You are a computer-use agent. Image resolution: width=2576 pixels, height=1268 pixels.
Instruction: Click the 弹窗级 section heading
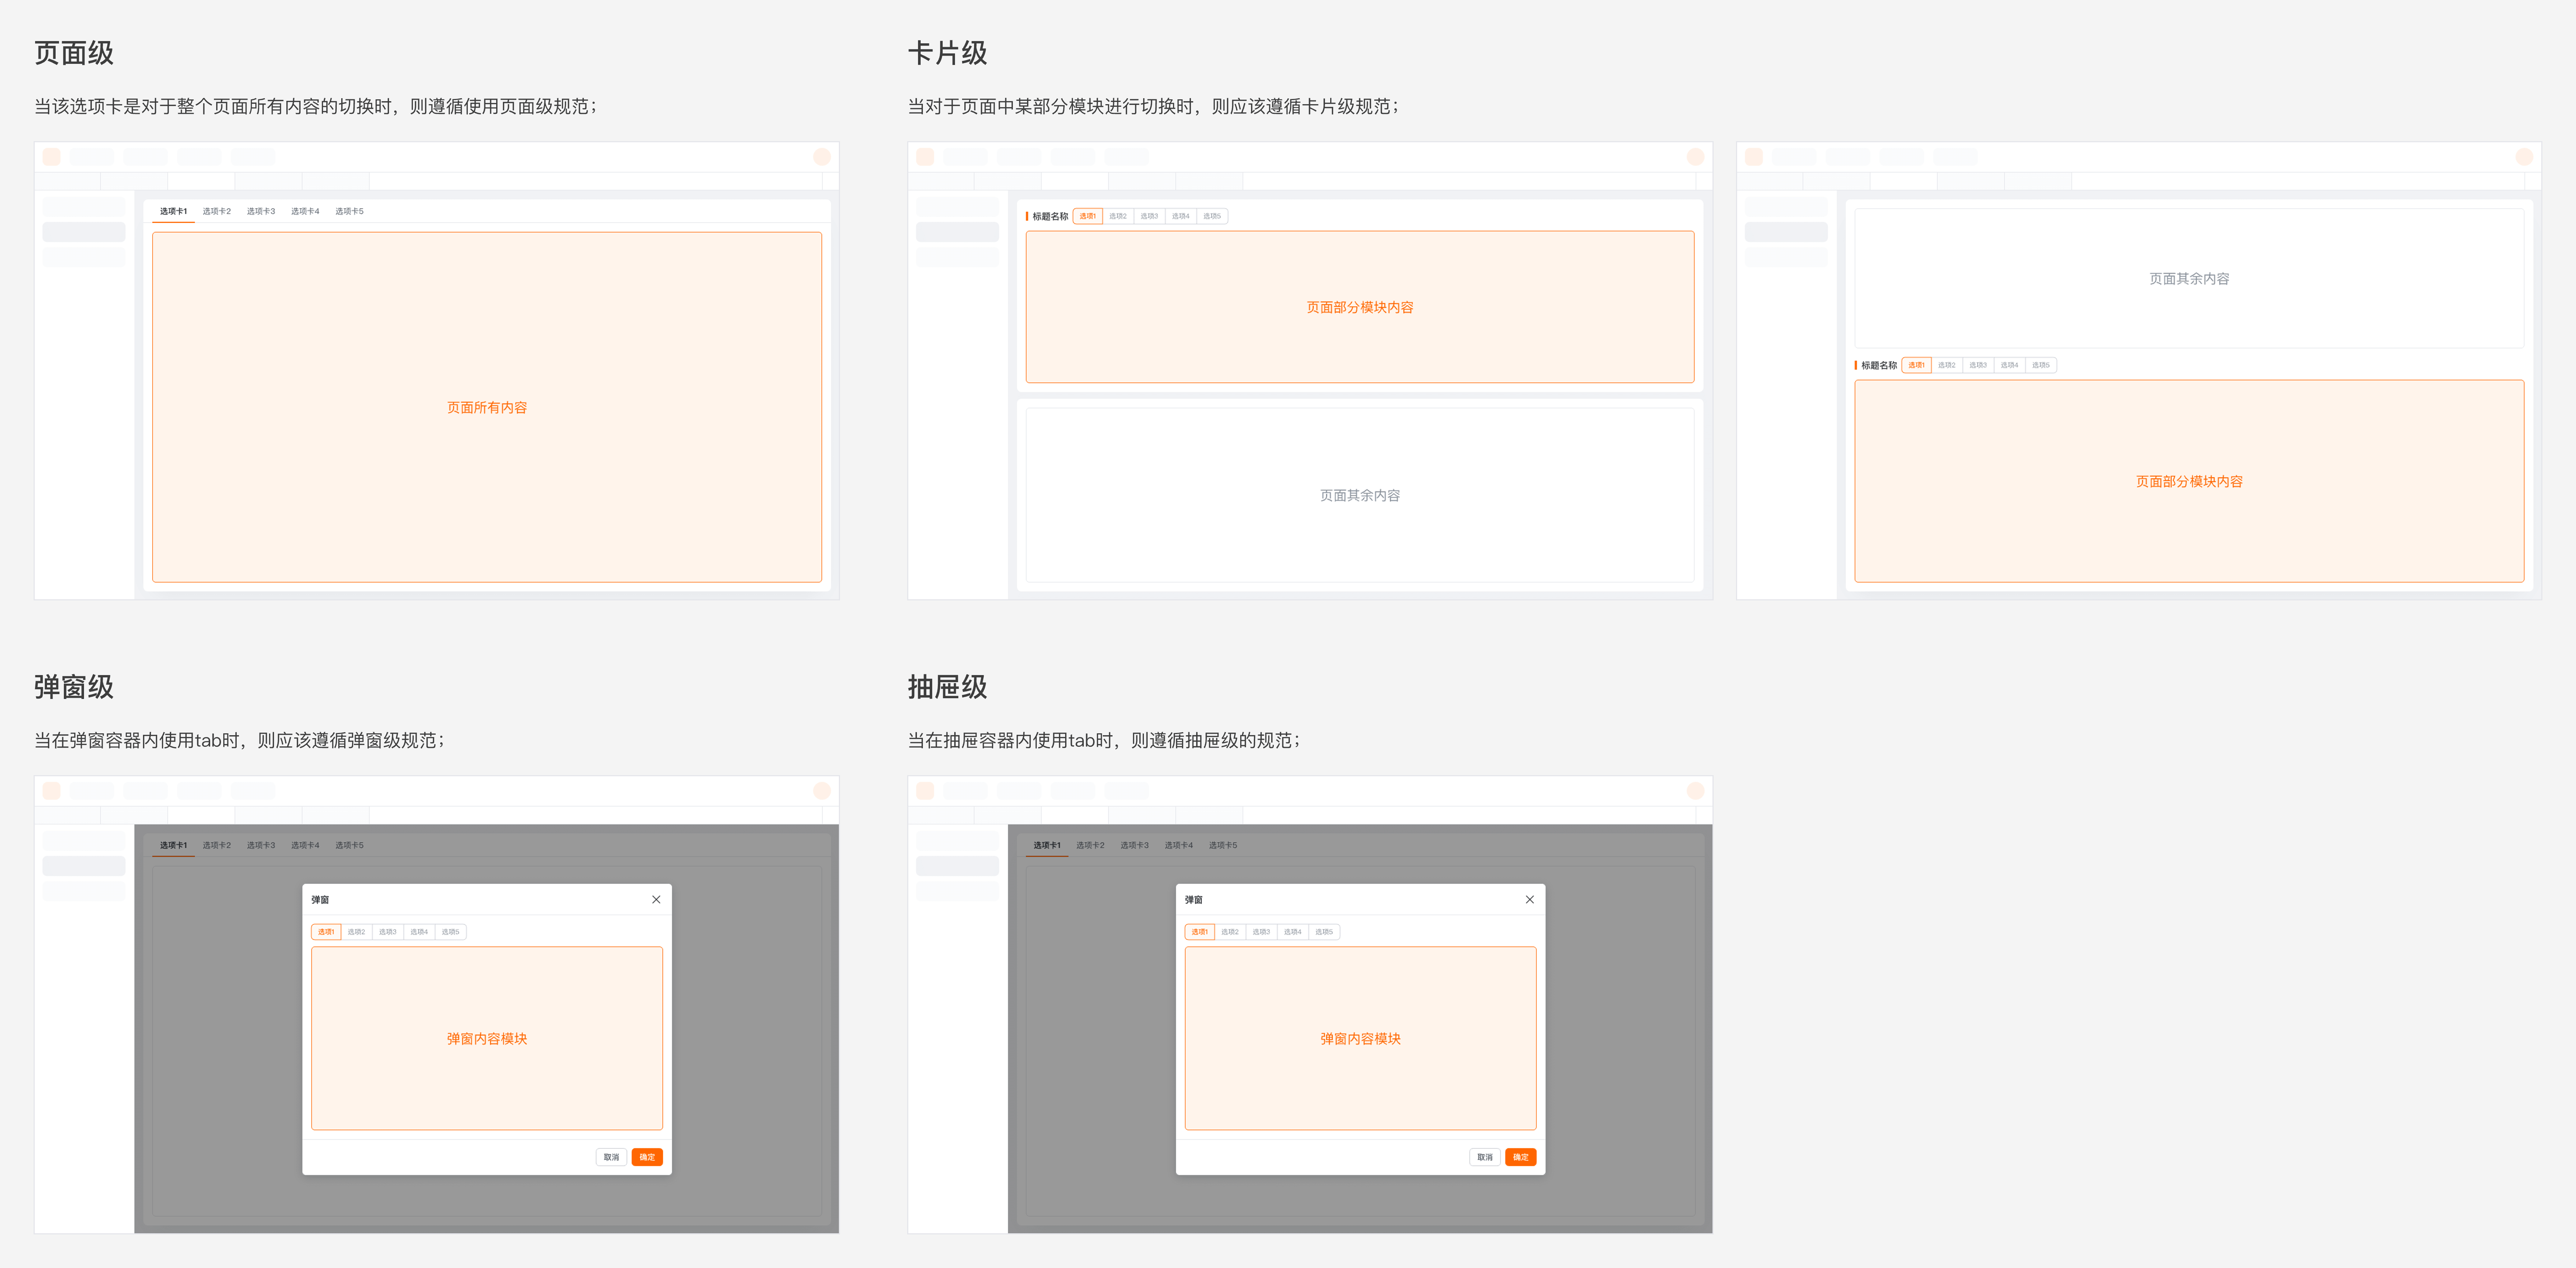tap(74, 687)
